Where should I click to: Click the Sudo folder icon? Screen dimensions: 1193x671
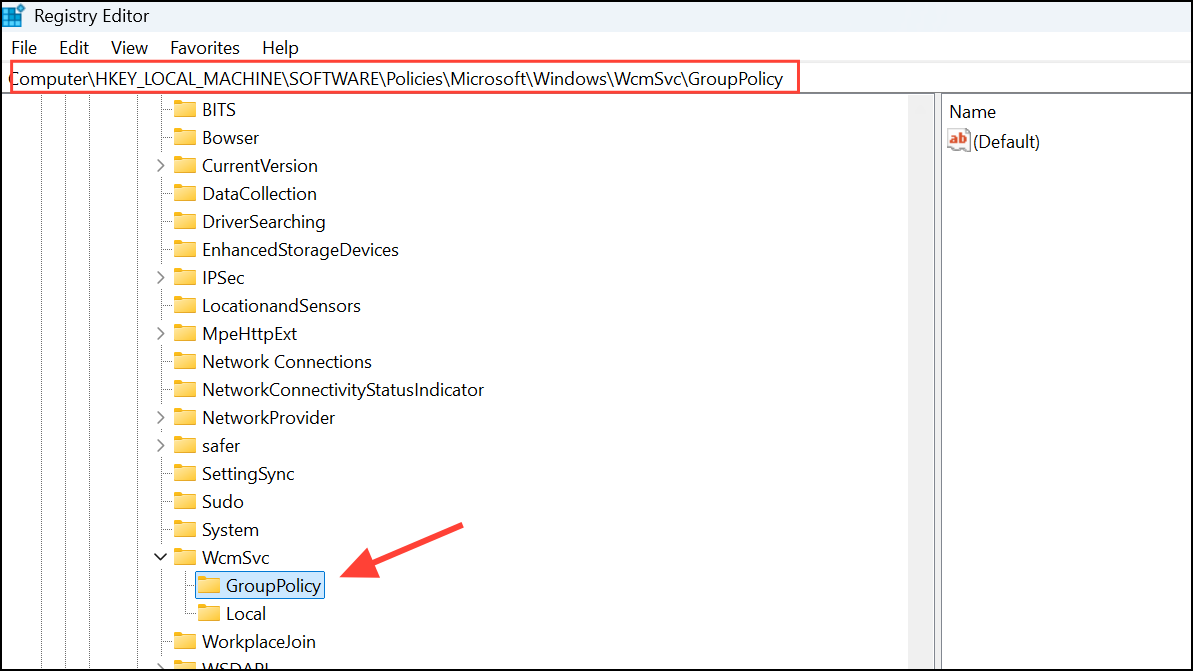(x=185, y=501)
